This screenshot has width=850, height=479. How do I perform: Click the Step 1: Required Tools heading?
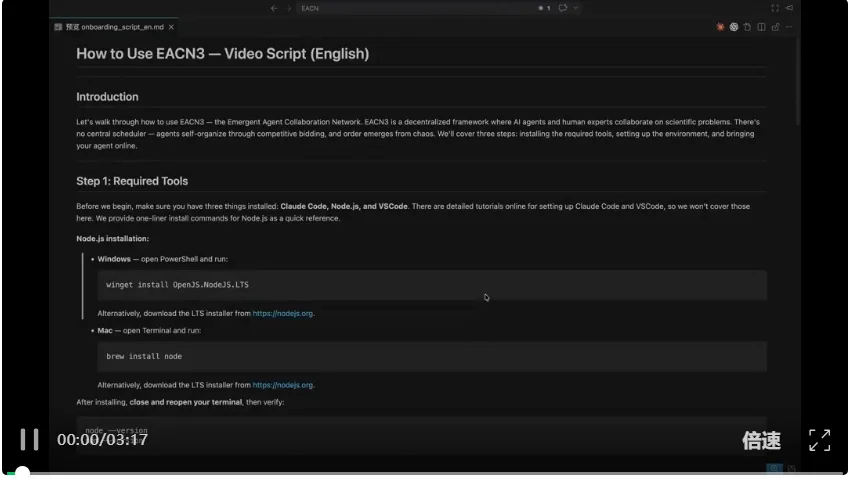pos(132,181)
